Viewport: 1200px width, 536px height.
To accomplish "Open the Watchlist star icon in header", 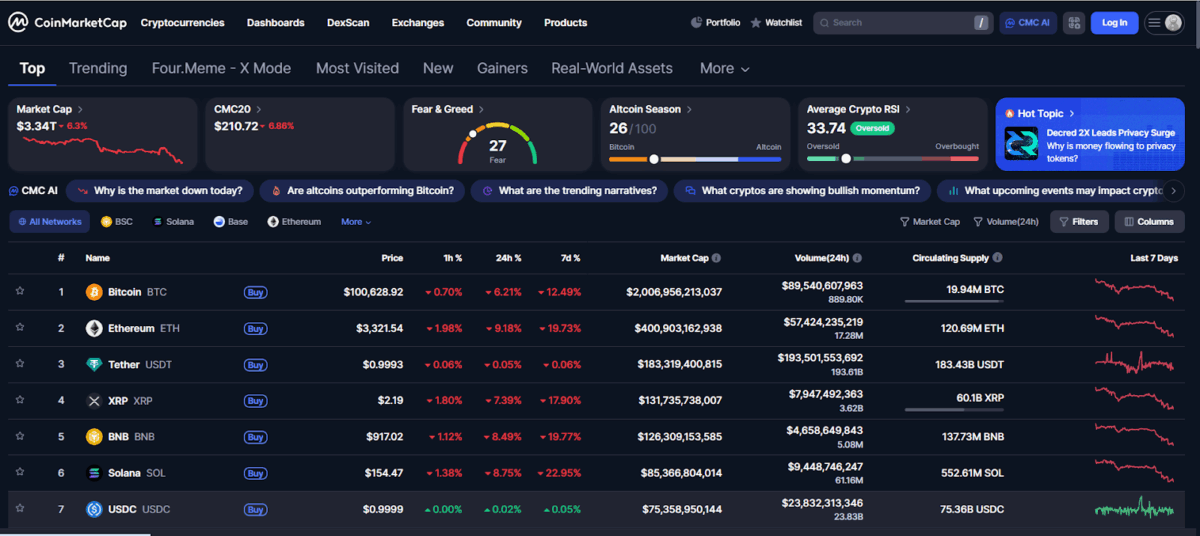I will [x=756, y=22].
